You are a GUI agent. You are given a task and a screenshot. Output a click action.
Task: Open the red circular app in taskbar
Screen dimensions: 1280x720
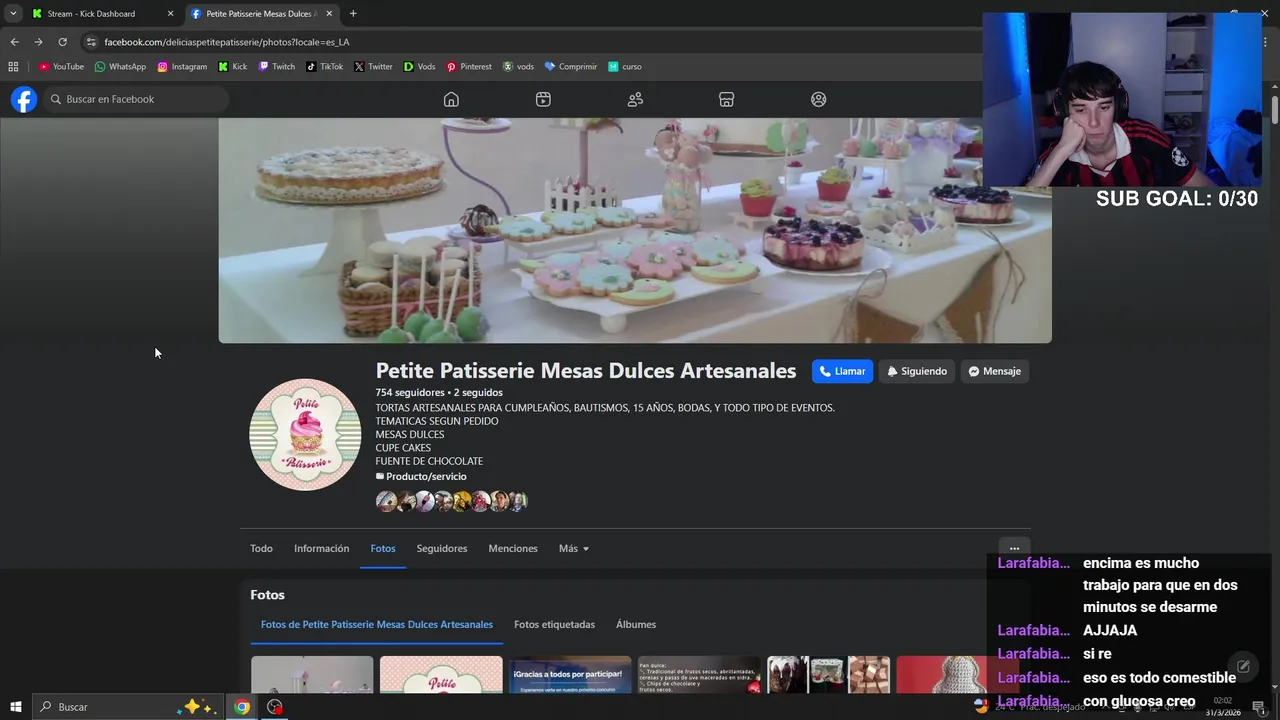[275, 707]
